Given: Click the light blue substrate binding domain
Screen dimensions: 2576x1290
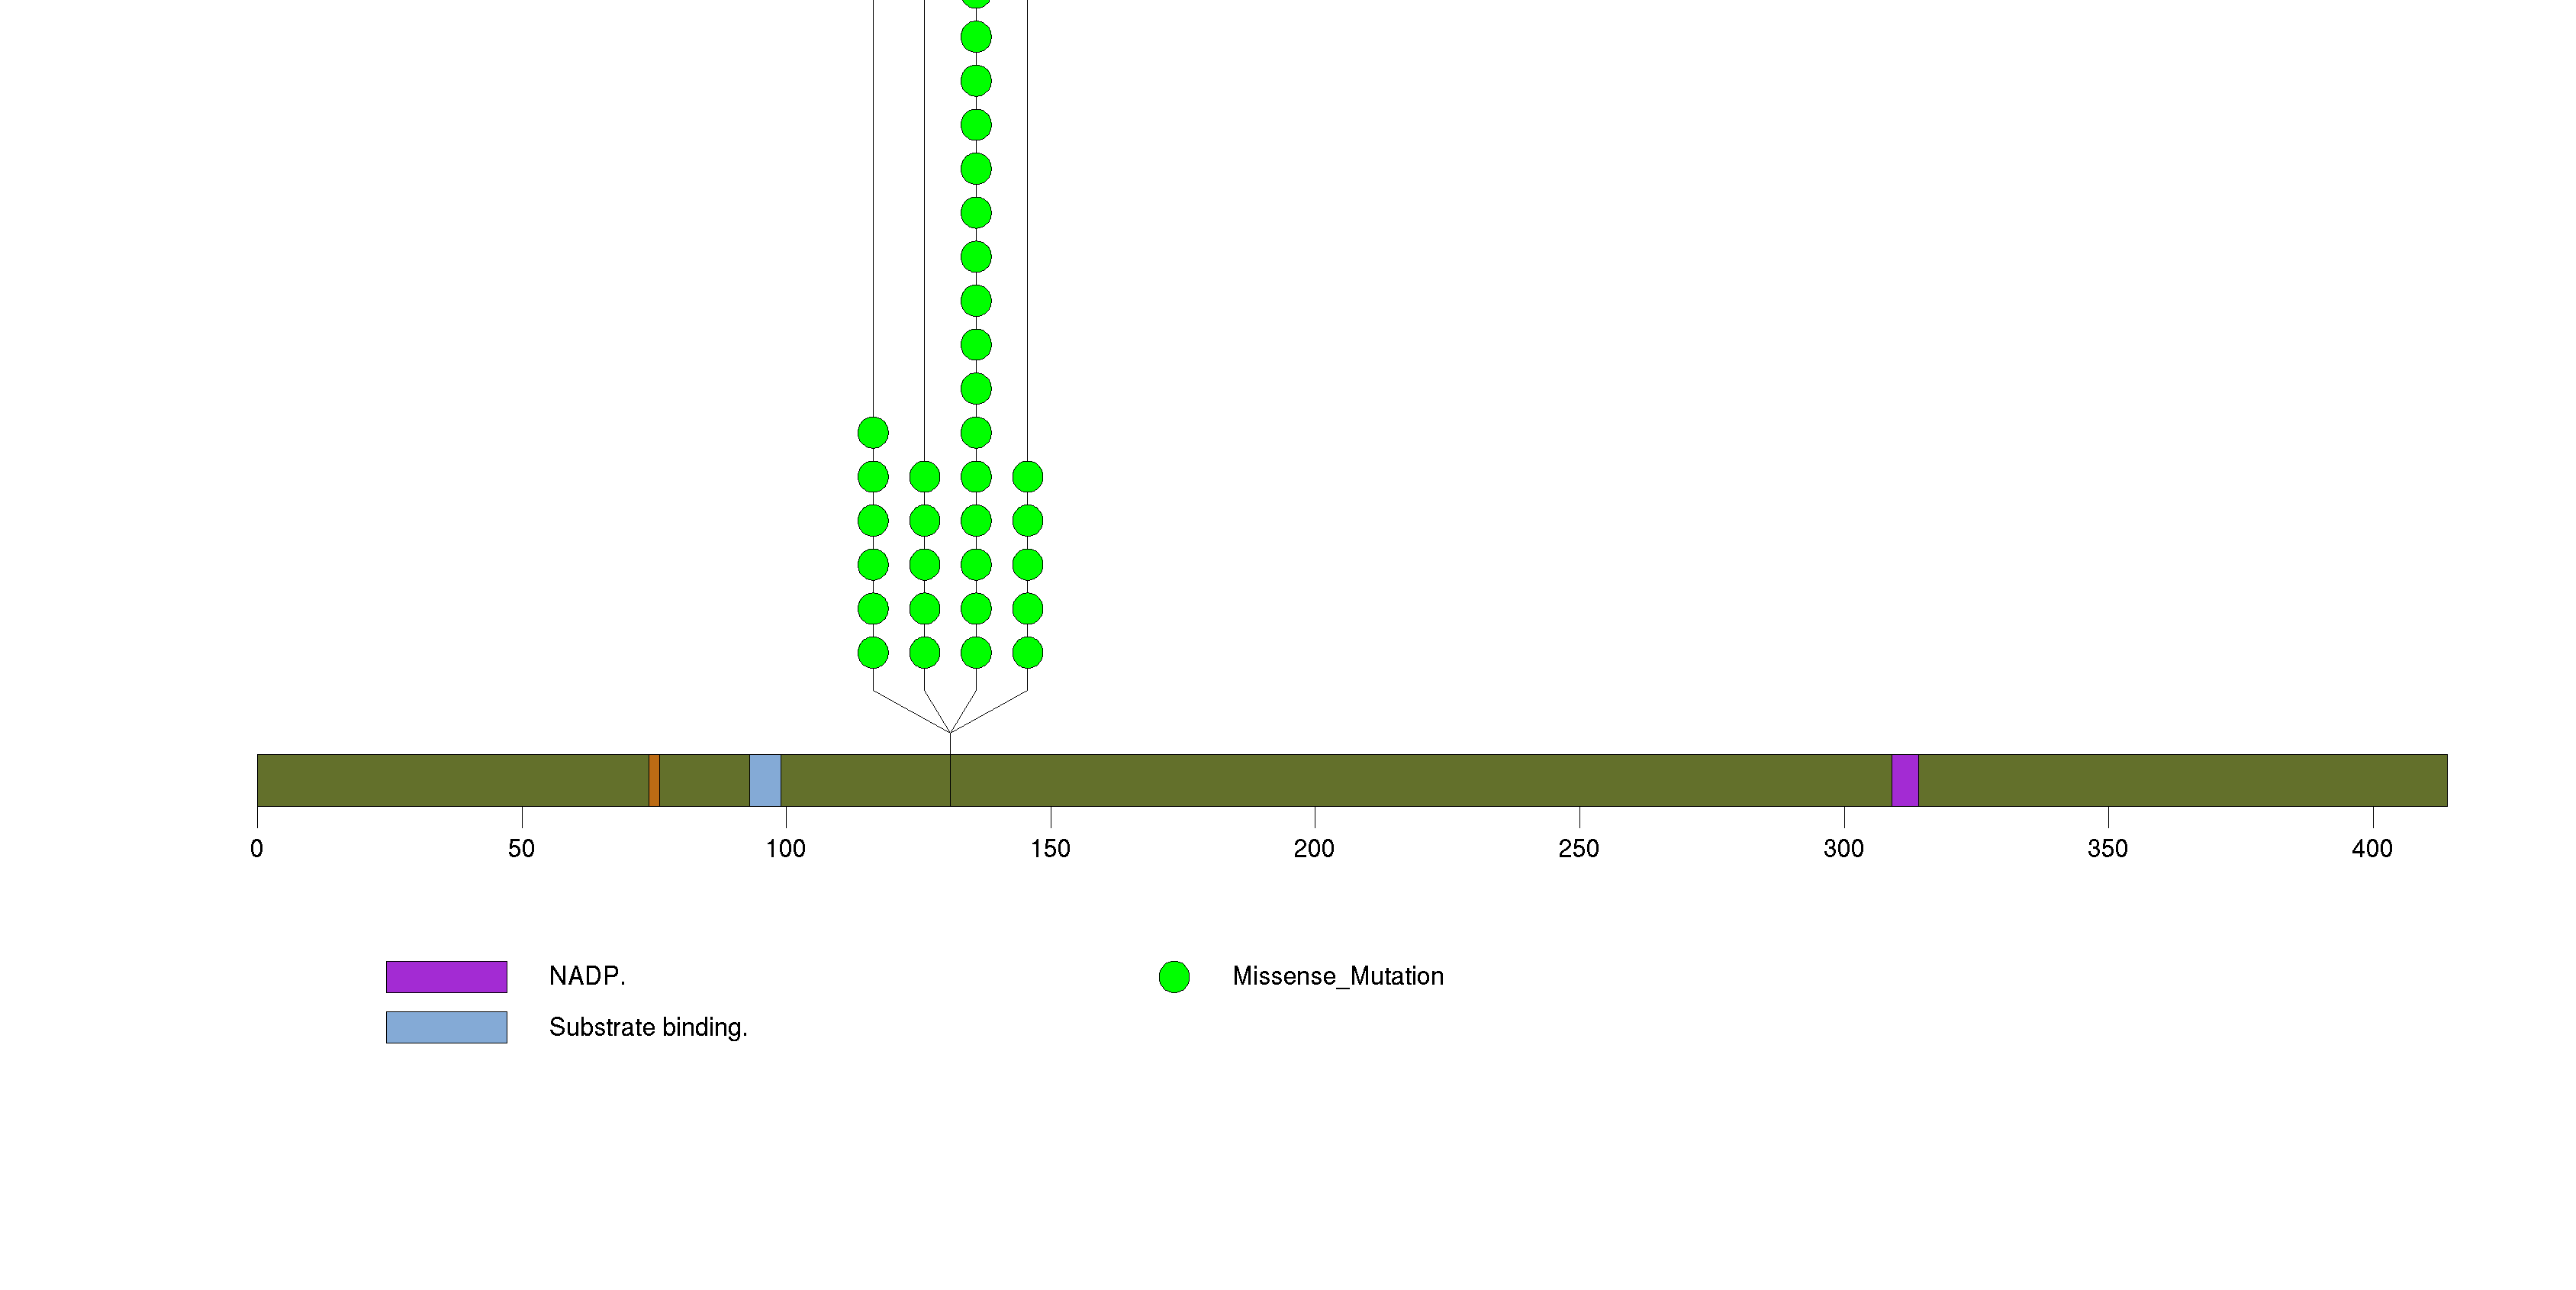Looking at the screenshot, I should pyautogui.click(x=765, y=780).
